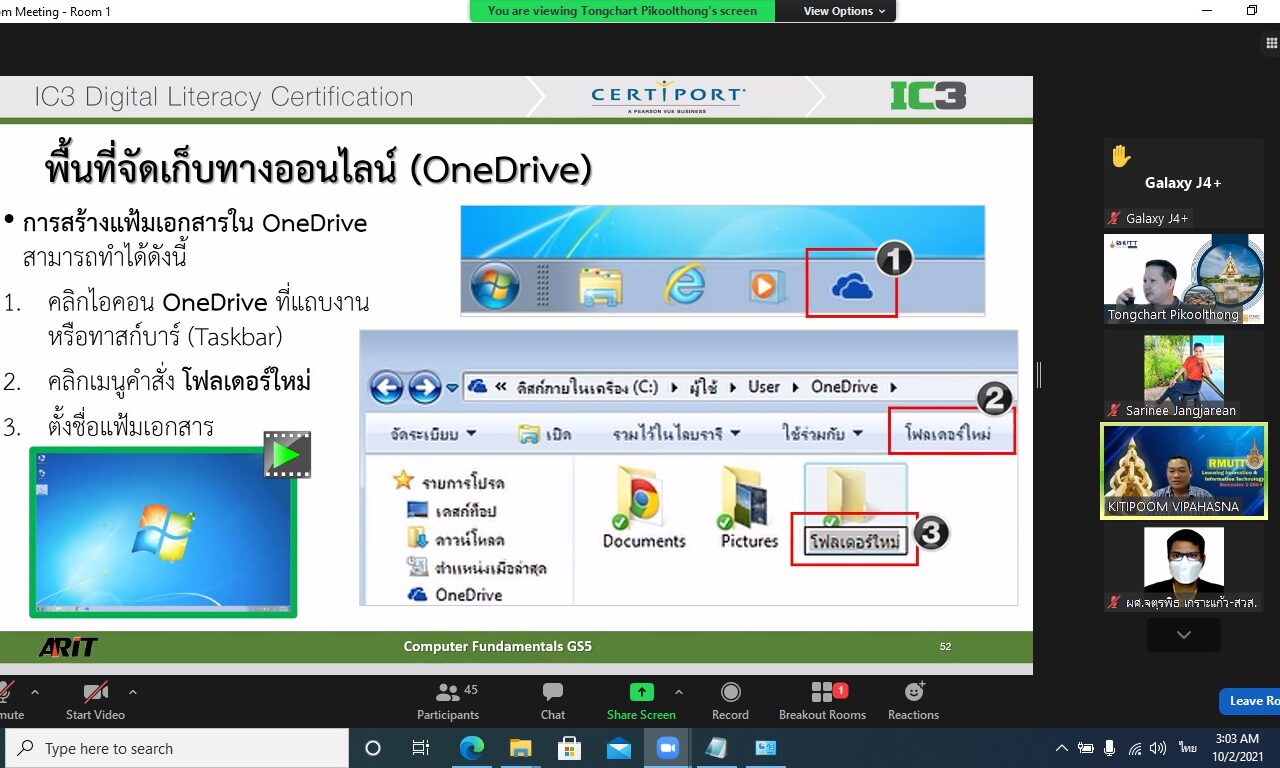Click the Internet Explorer icon on the slide
Viewport: 1280px width, 768px height.
click(684, 286)
